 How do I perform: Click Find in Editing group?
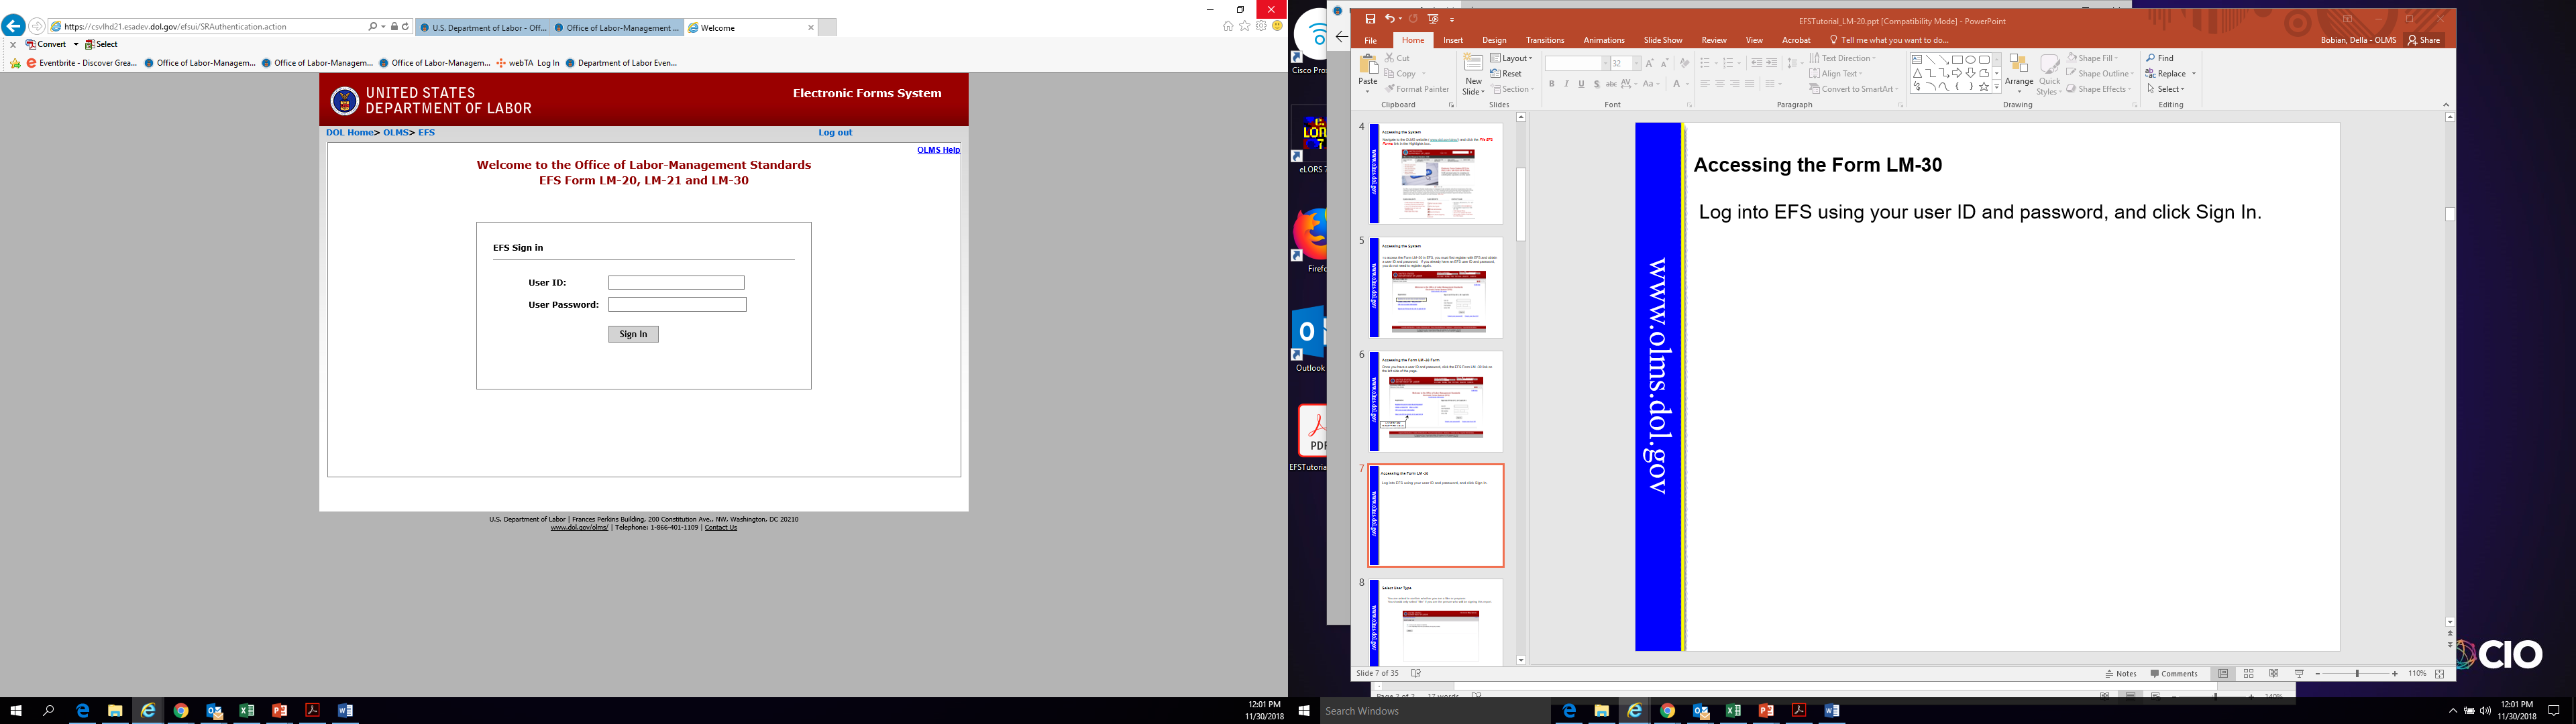coord(2160,58)
